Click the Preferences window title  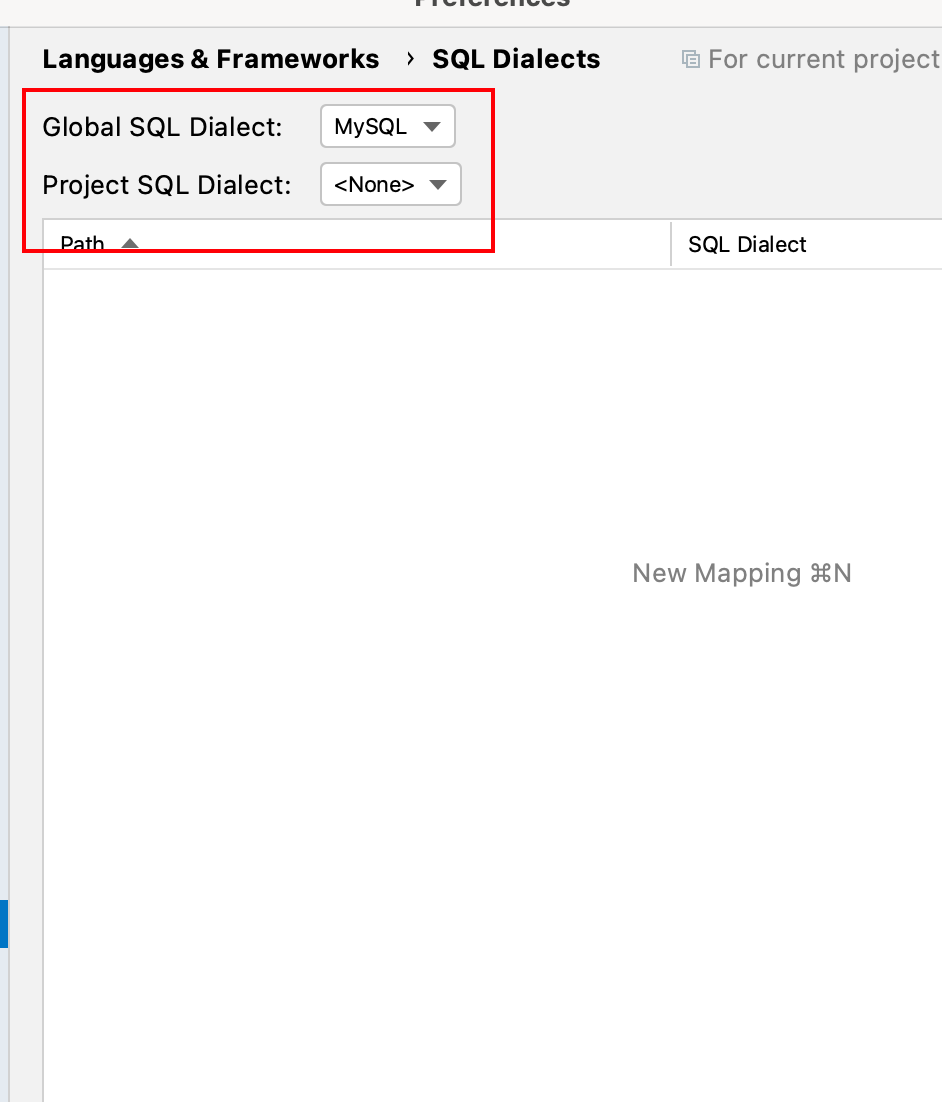pyautogui.click(x=490, y=5)
